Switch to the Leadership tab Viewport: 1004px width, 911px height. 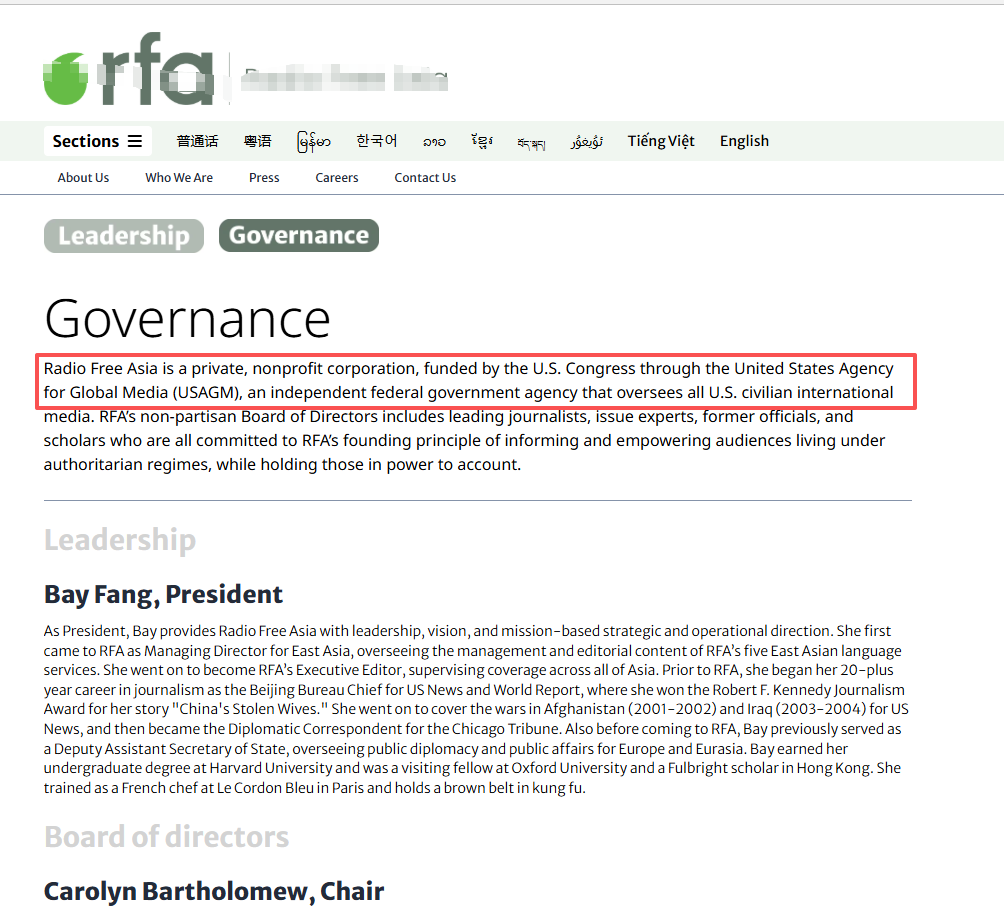coord(124,236)
